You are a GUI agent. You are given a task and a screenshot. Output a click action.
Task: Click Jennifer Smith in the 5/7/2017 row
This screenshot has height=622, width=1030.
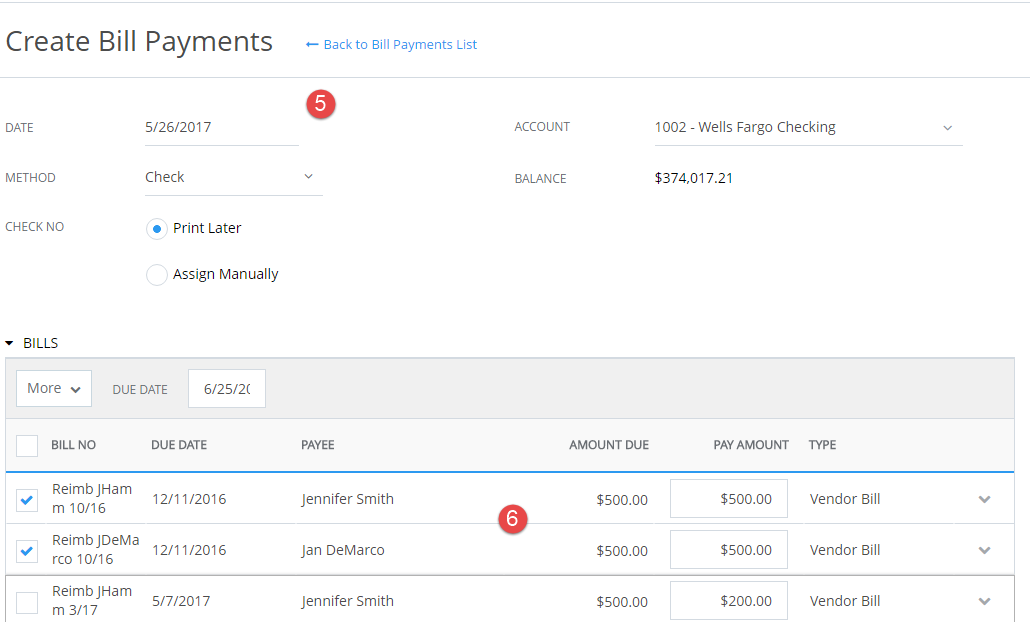coord(347,601)
